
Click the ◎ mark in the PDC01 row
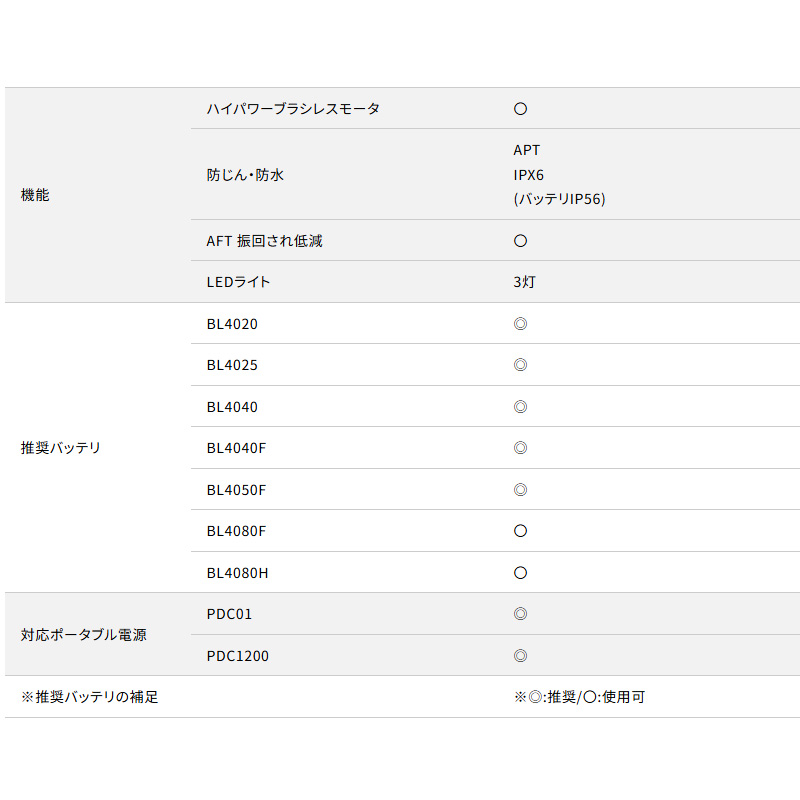tap(520, 614)
